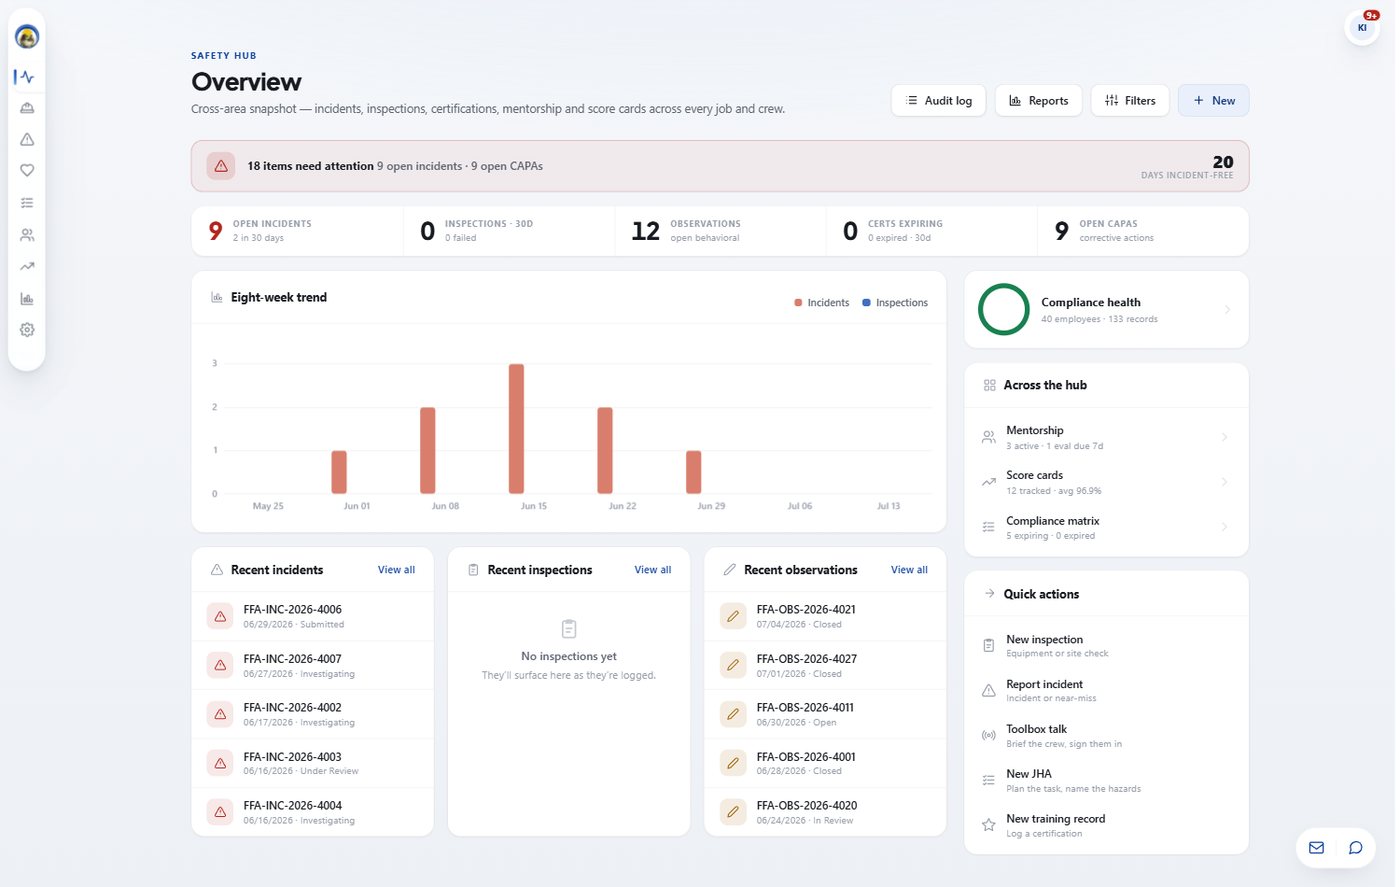Click the '20 days incident-free' counter
This screenshot has height=887, width=1400.
1187,167
